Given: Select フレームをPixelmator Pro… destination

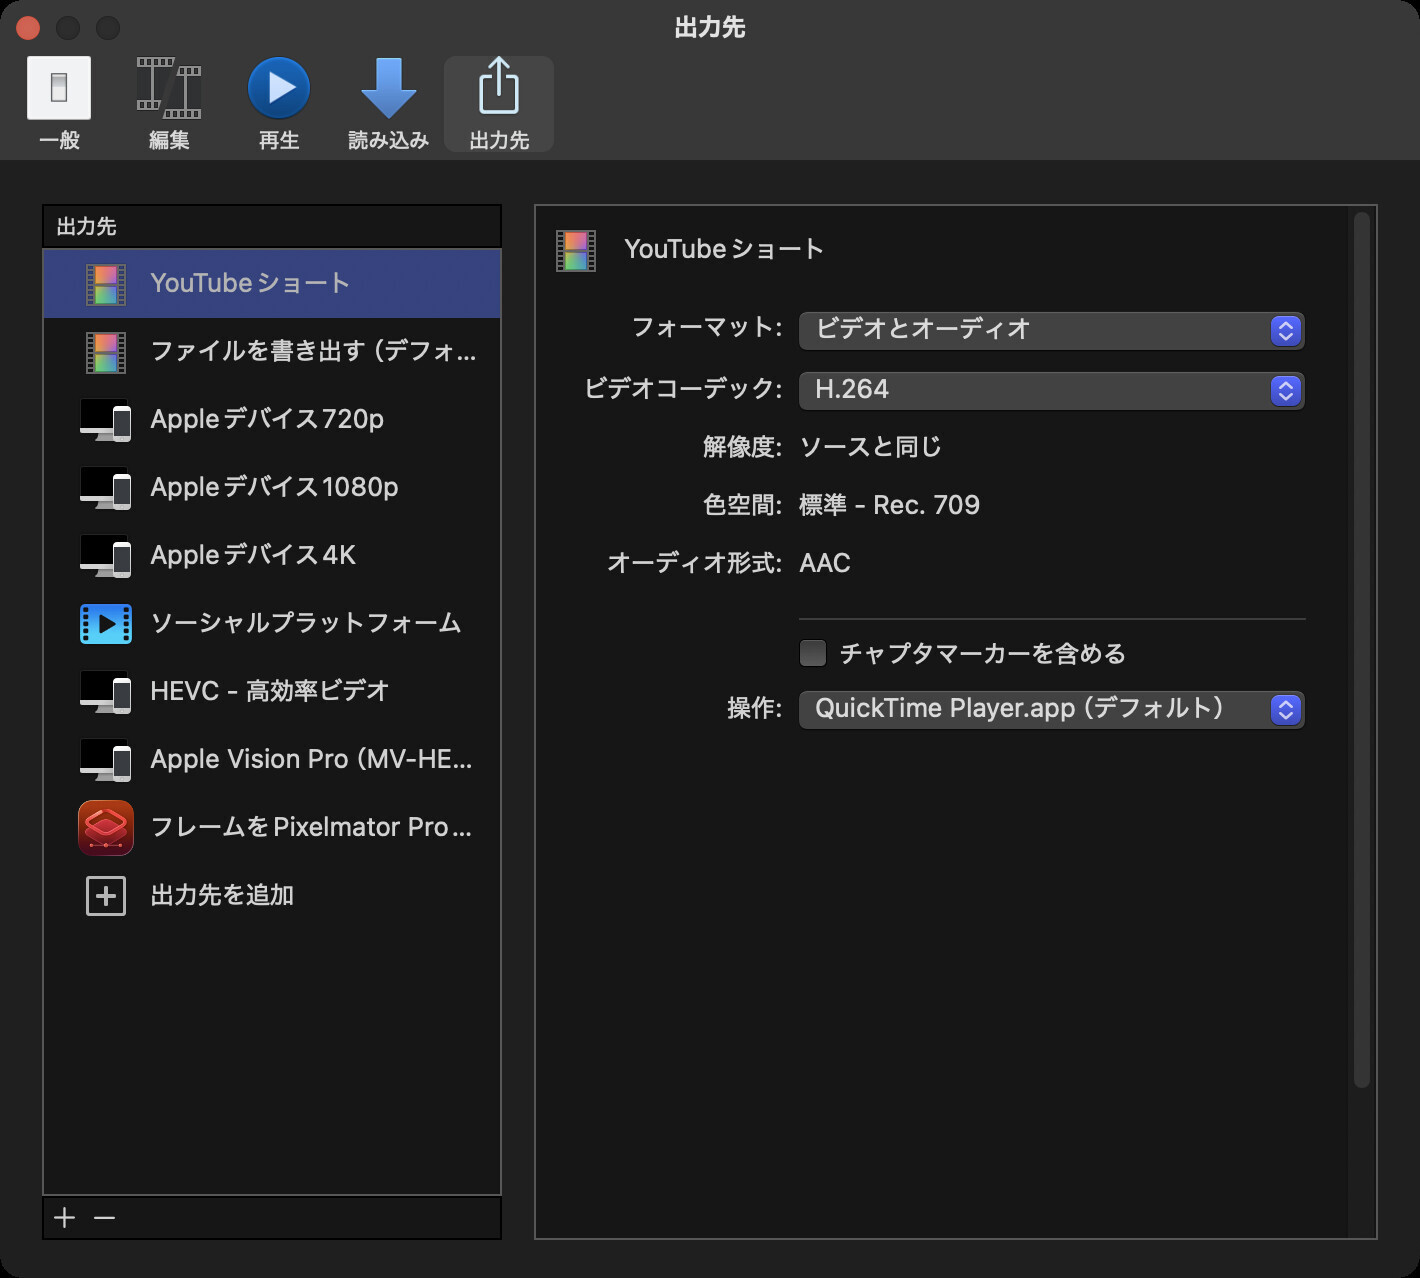Looking at the screenshot, I should (272, 828).
